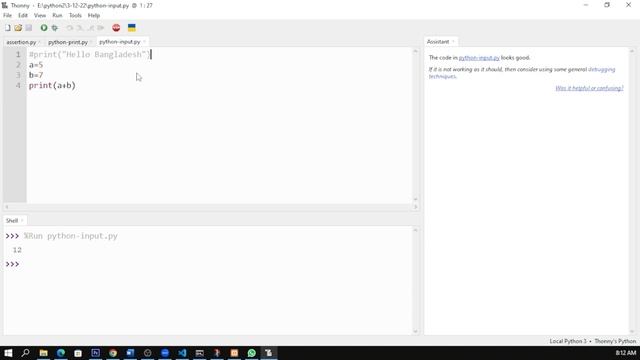640x360 pixels.
Task: Click code line a=5 in editor
Action: pyautogui.click(x=36, y=65)
